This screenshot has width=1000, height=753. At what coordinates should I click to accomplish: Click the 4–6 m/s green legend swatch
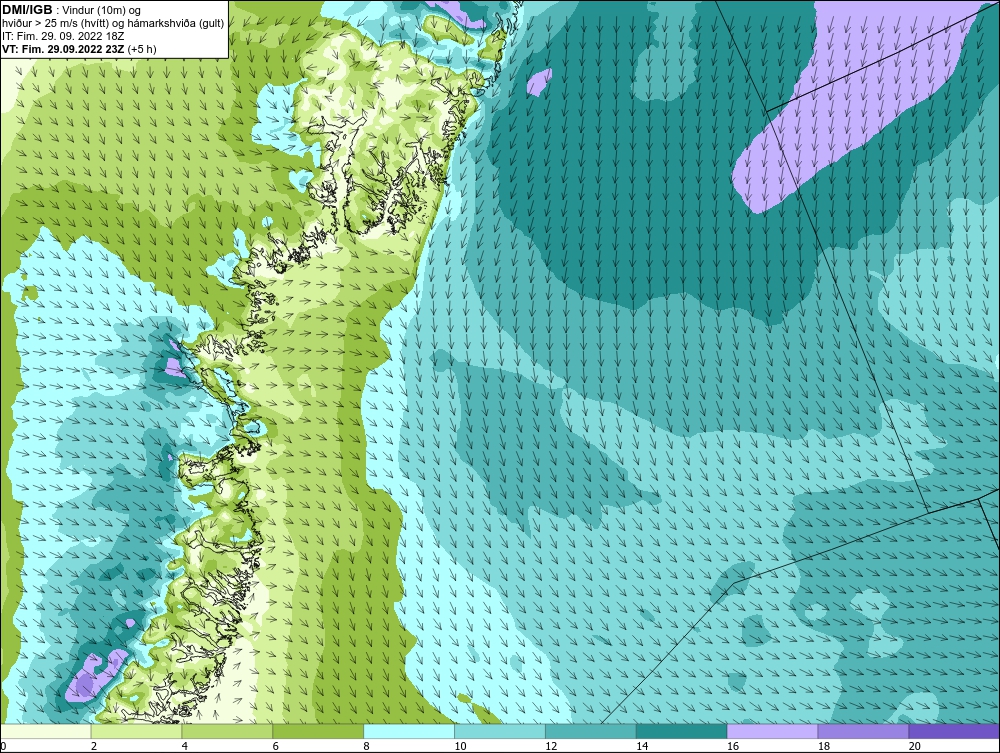tap(227, 731)
